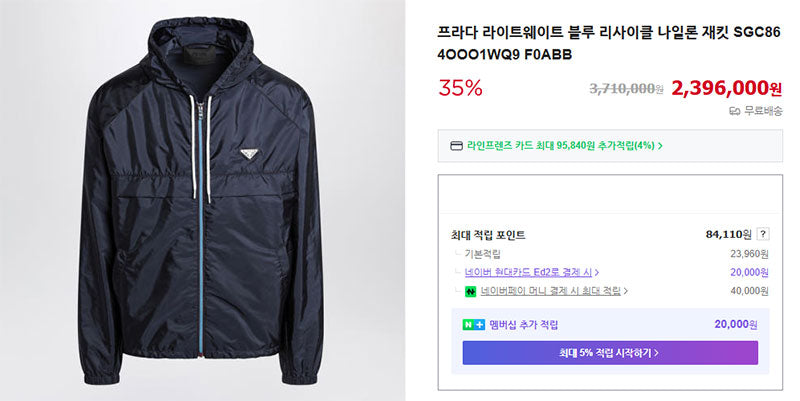800x401 pixels.
Task: Click the question mark help icon beside 84,110원
Action: click(762, 234)
